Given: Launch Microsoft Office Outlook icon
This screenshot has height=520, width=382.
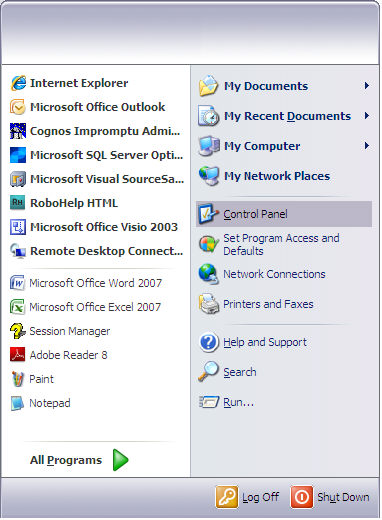Looking at the screenshot, I should click(18, 107).
